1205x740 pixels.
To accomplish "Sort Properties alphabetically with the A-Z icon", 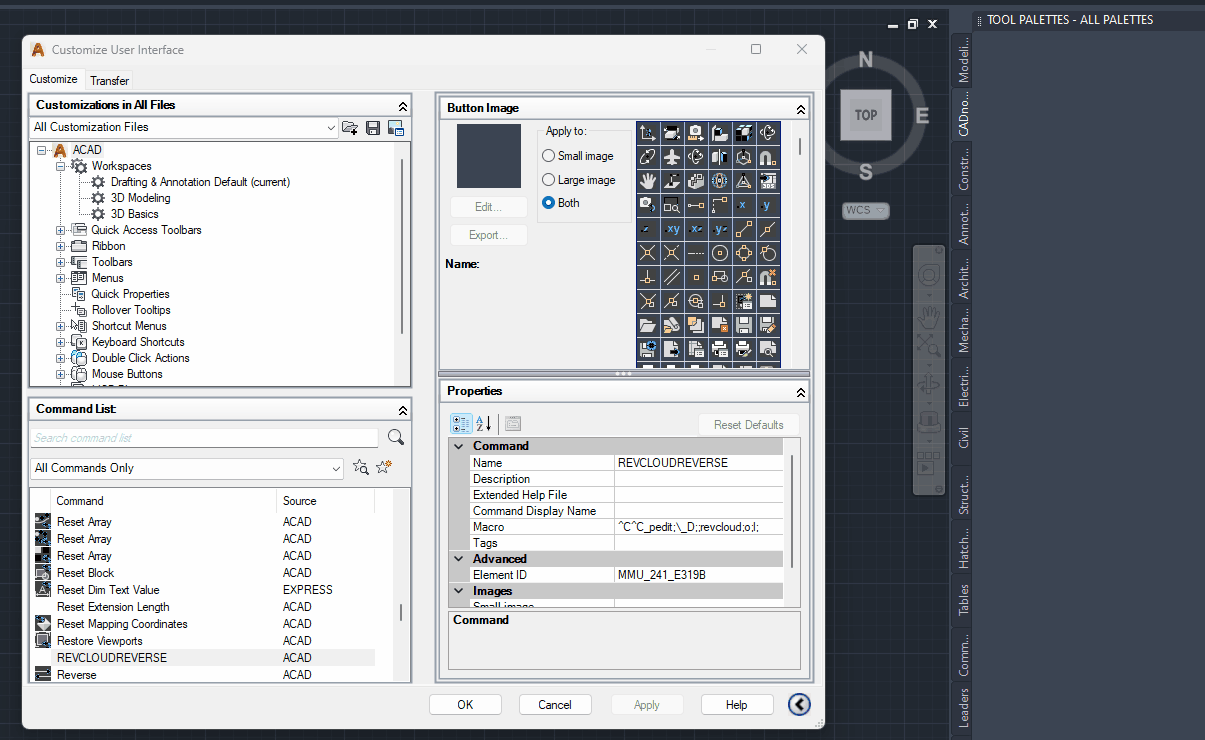I will coord(481,423).
